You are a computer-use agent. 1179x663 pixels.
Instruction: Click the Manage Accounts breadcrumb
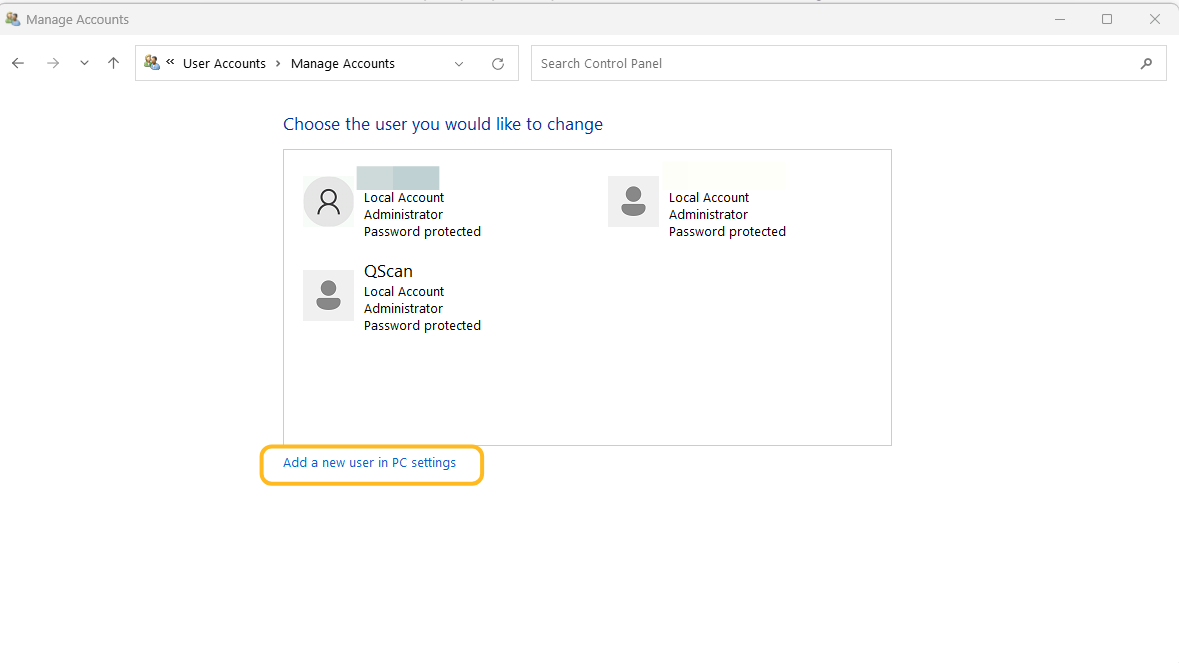pyautogui.click(x=343, y=64)
